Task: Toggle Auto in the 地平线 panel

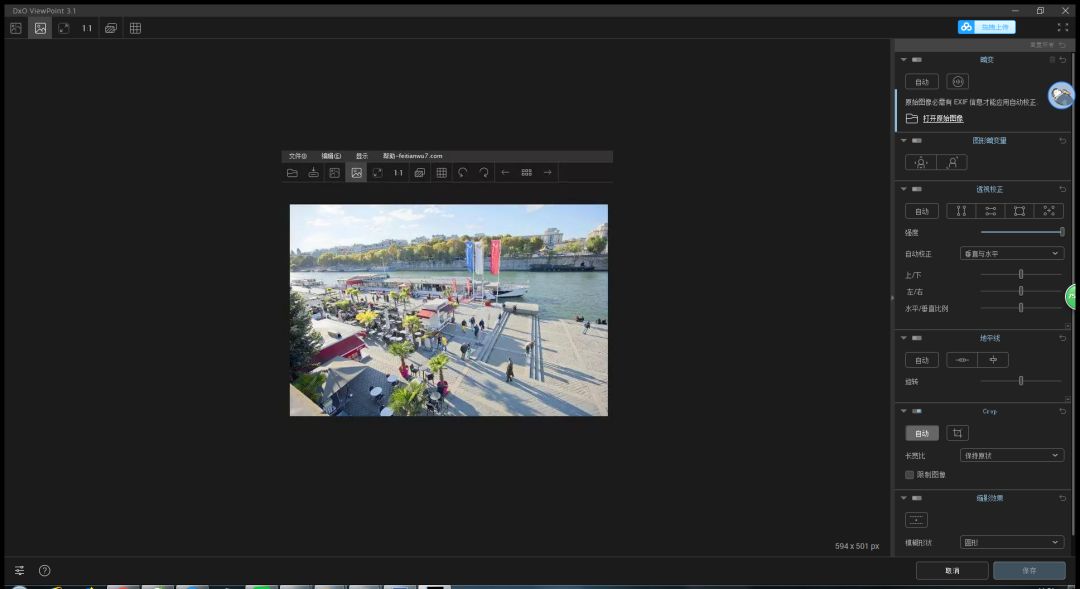Action: click(x=921, y=359)
